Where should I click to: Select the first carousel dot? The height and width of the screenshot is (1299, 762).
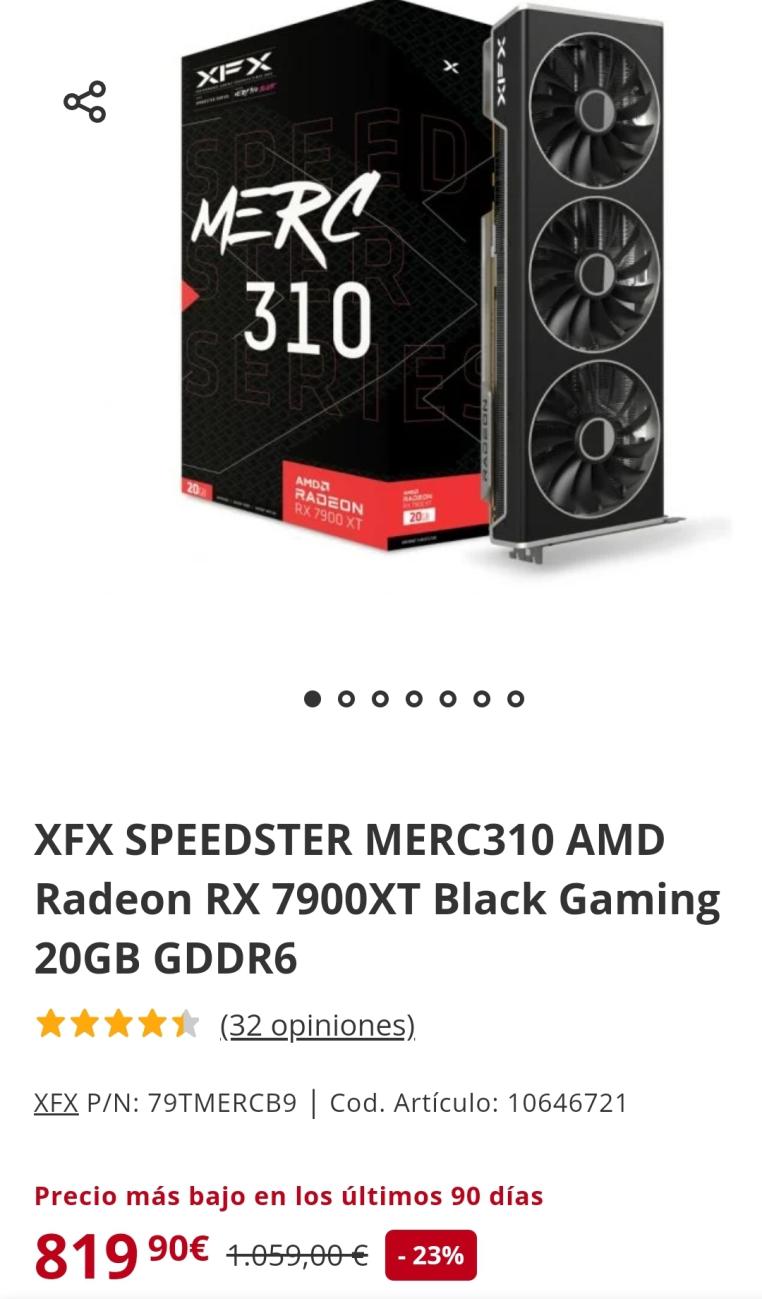(312, 699)
